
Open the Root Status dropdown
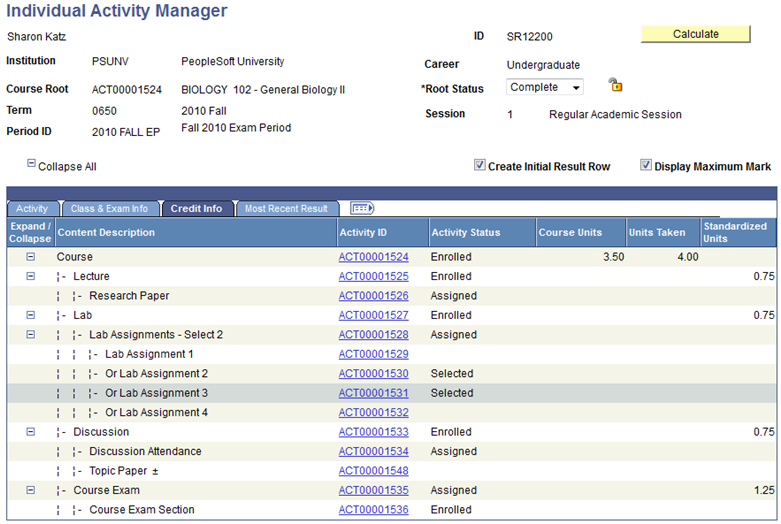click(544, 87)
